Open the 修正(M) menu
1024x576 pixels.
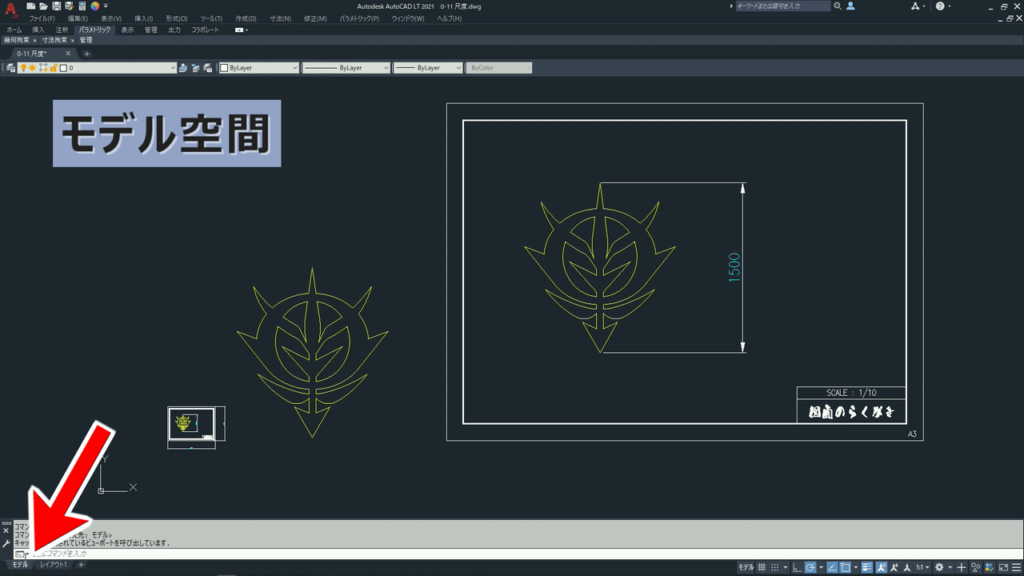(x=315, y=18)
